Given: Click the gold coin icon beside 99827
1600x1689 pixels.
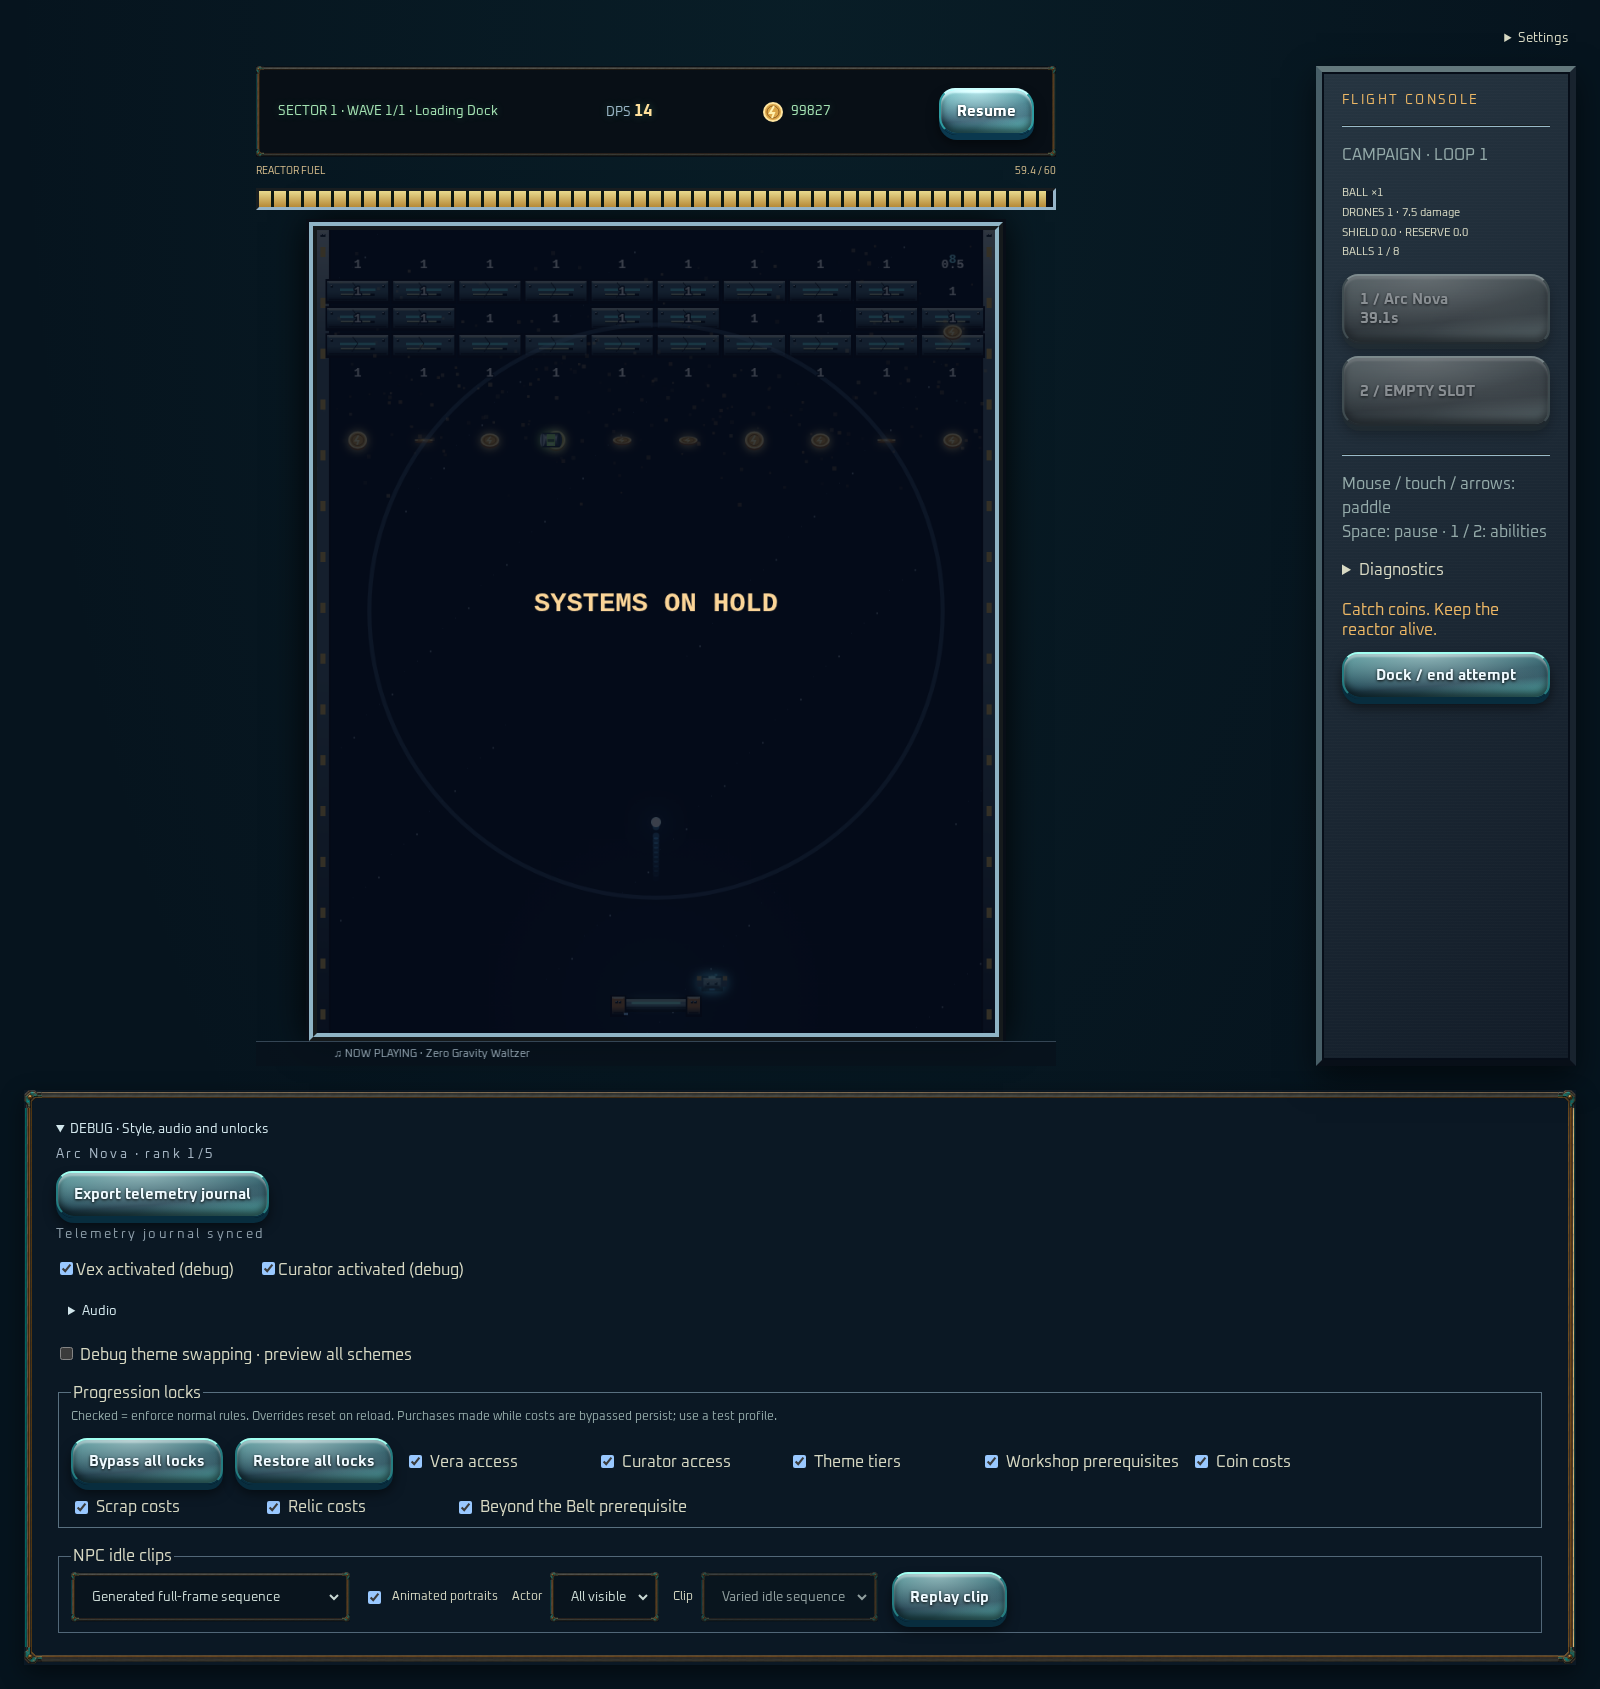Looking at the screenshot, I should pos(773,111).
